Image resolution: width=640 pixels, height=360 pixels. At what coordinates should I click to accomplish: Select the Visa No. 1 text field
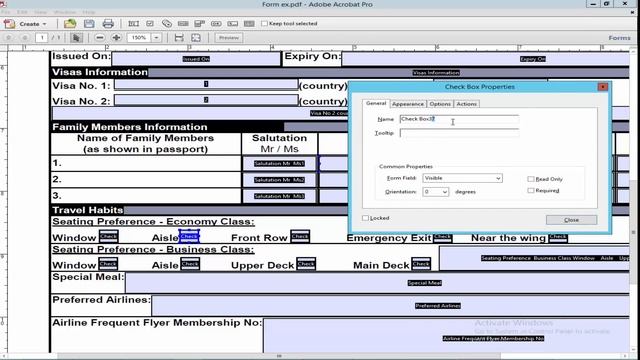tap(206, 84)
